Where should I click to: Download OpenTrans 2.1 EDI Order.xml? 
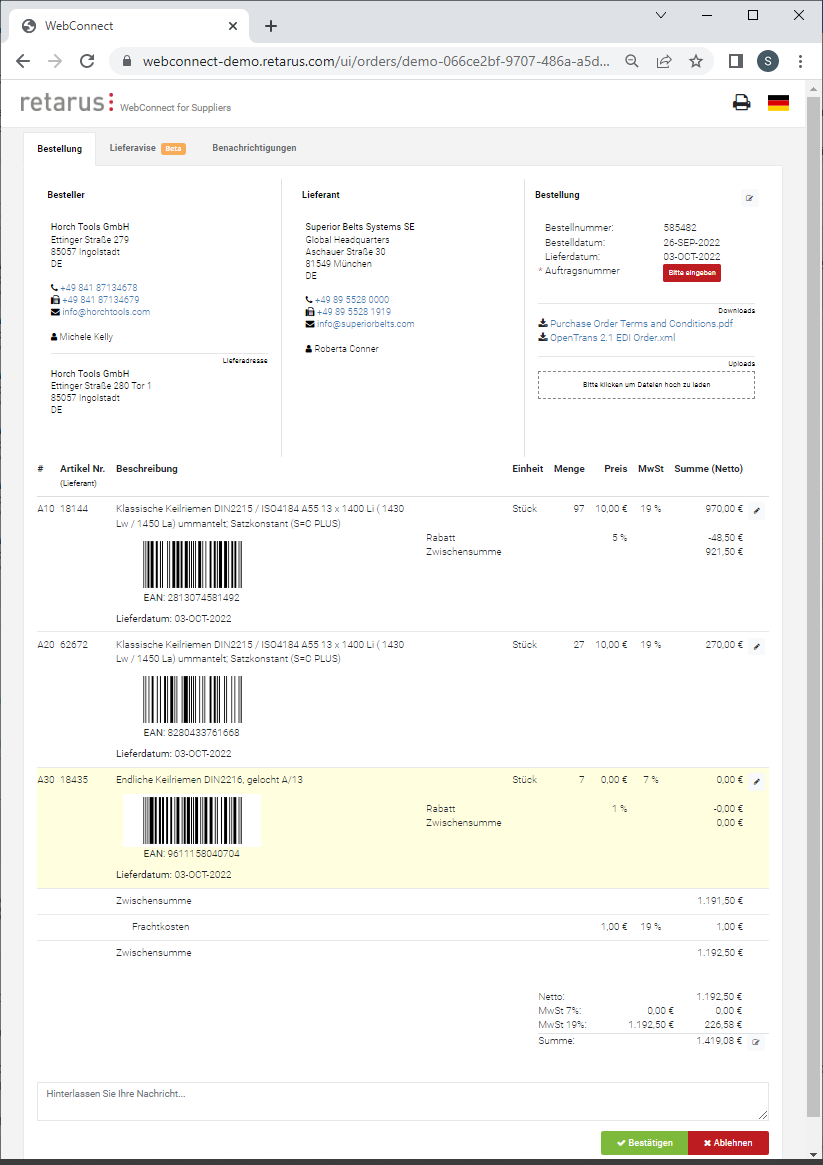coord(612,338)
